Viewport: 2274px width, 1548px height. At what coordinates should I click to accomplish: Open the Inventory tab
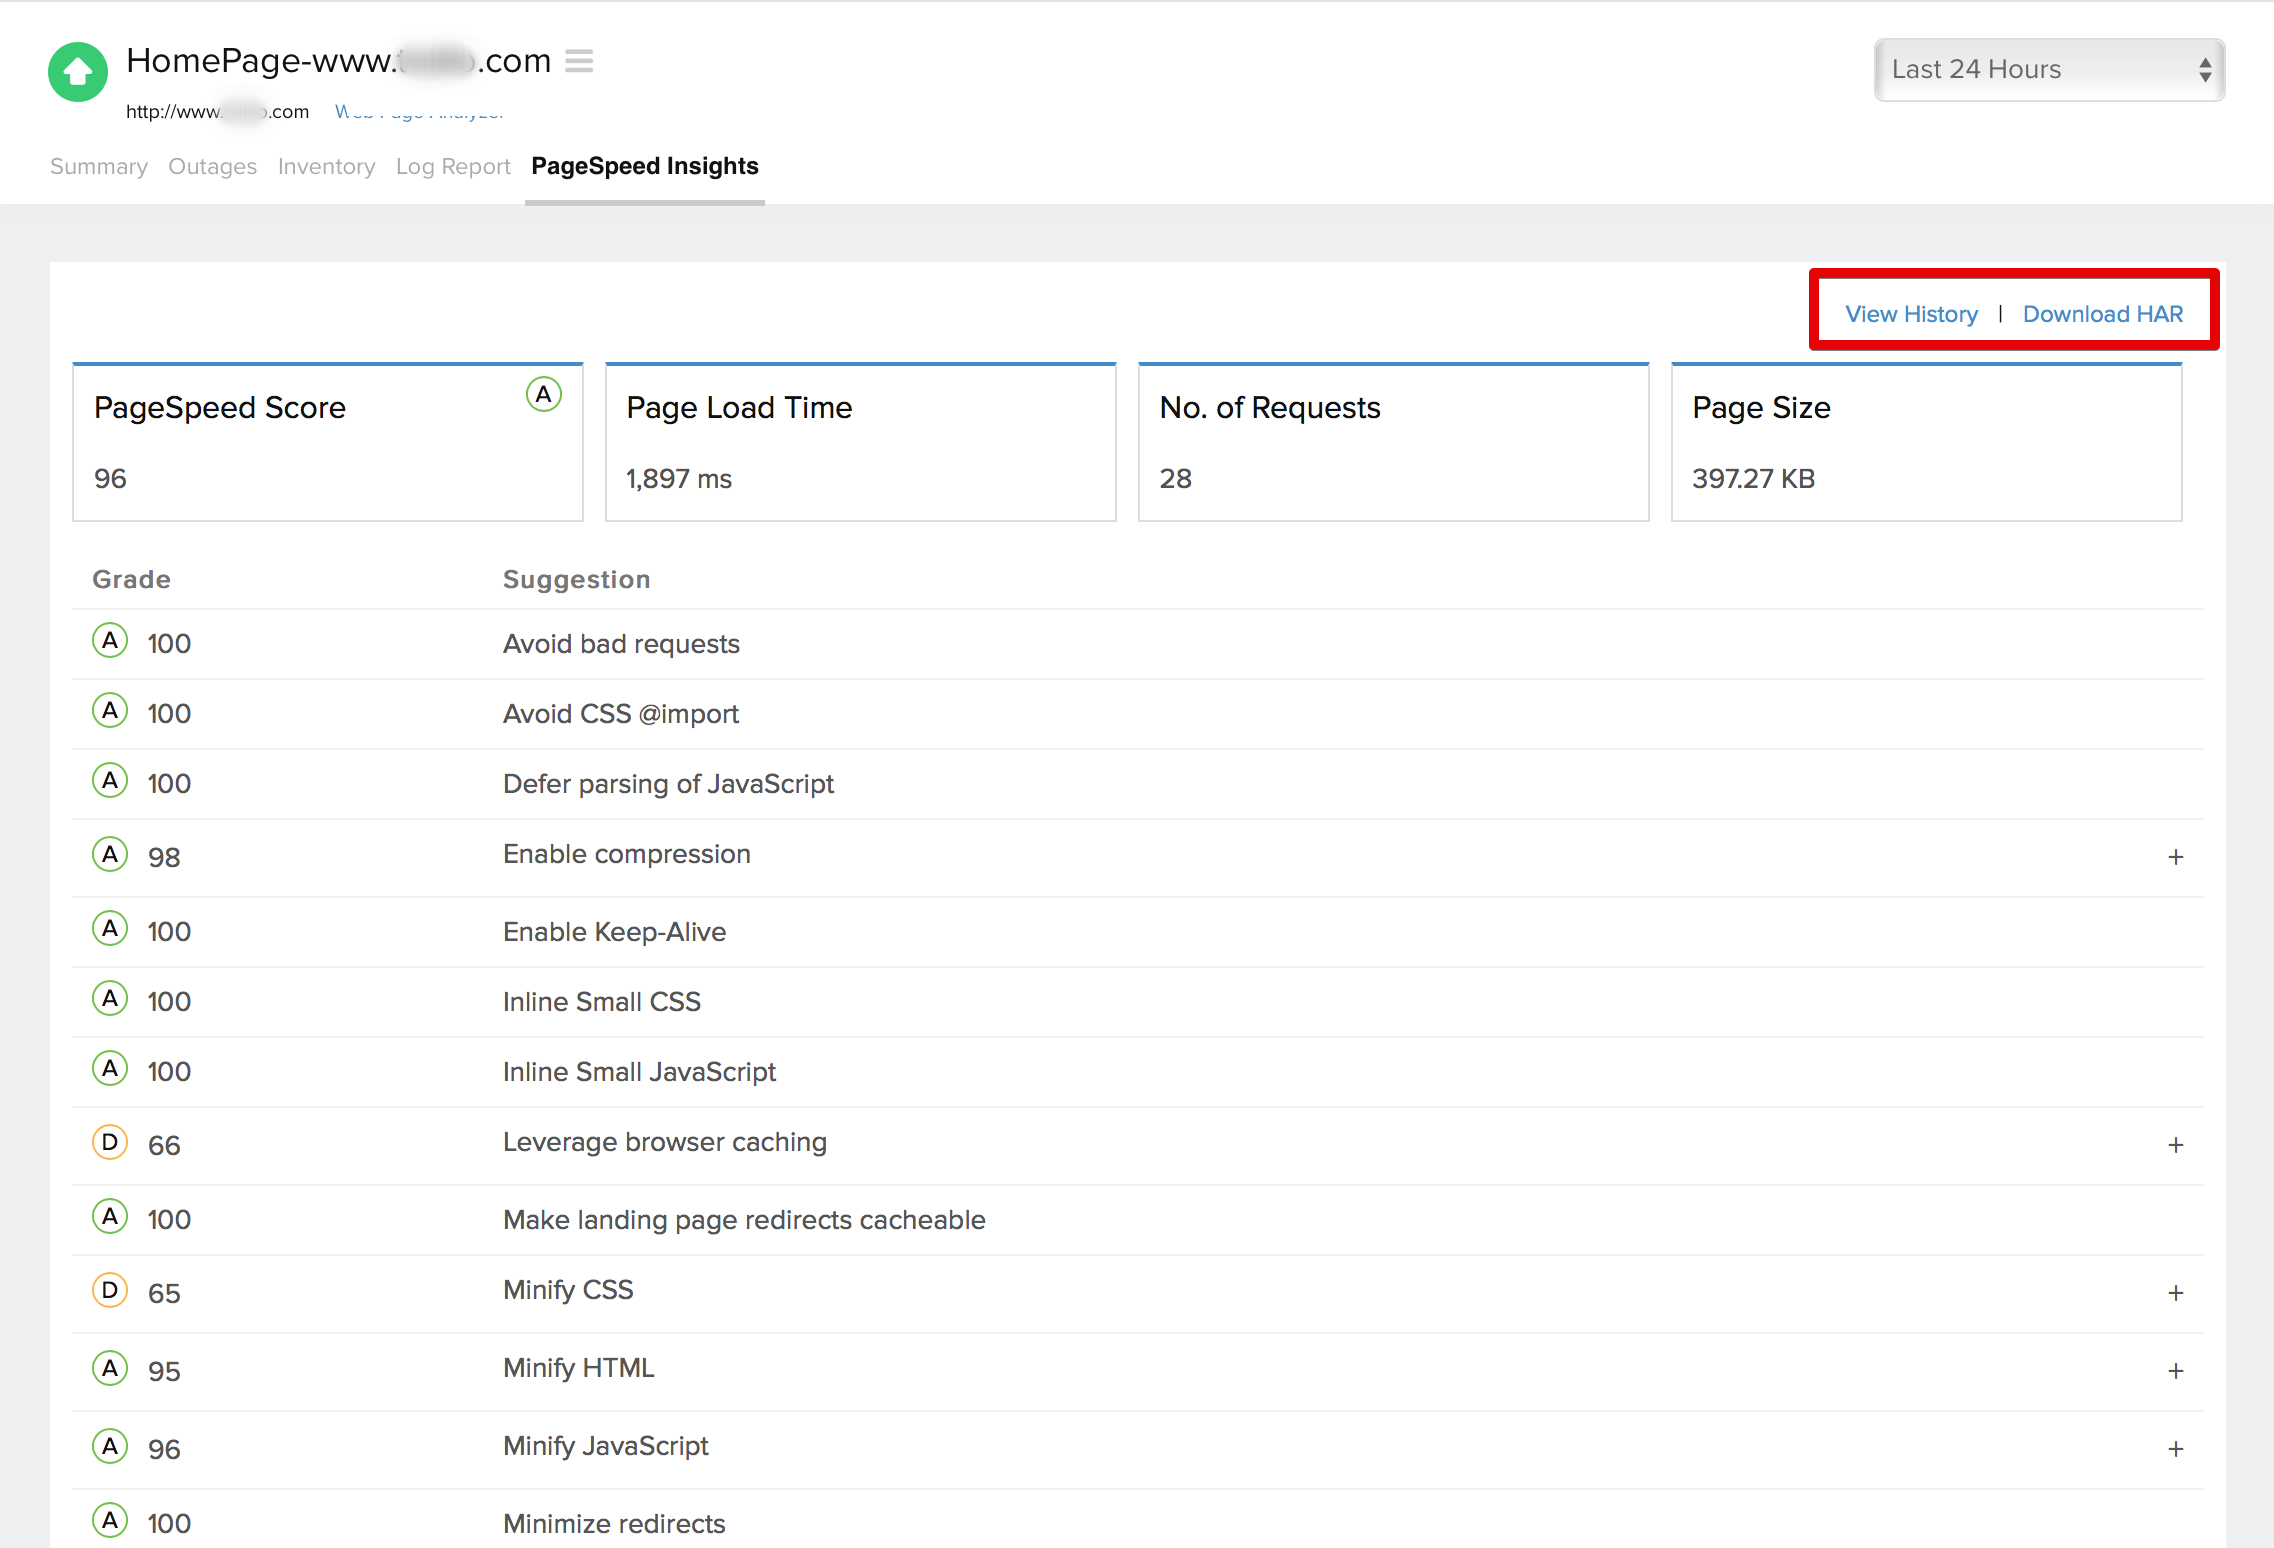click(x=327, y=166)
